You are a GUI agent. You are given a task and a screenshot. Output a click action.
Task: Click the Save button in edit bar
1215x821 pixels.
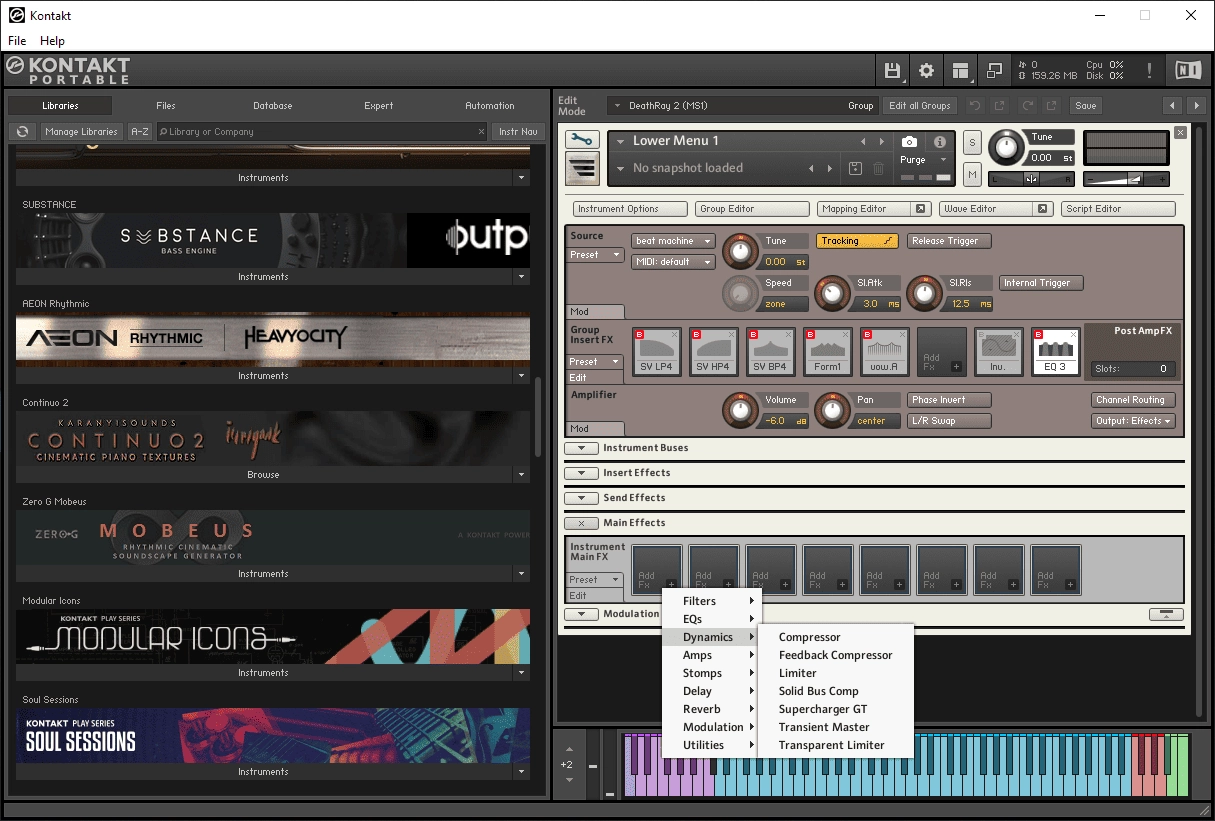[1086, 105]
